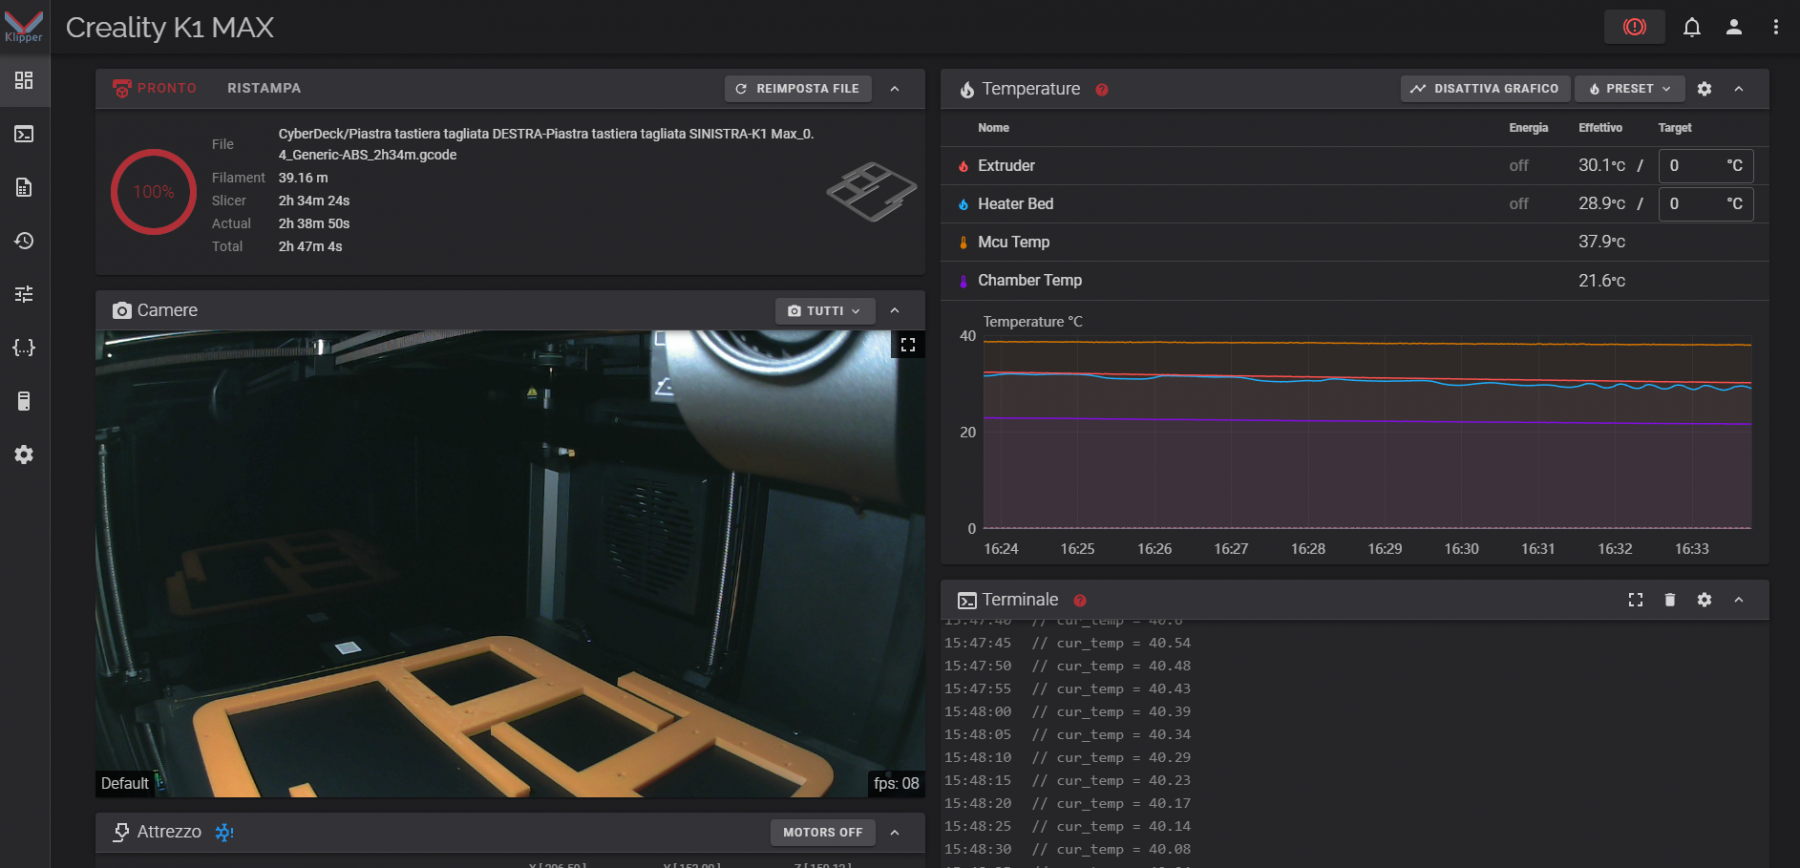
Task: Open the G-code Files sidebar icon
Action: [24, 187]
